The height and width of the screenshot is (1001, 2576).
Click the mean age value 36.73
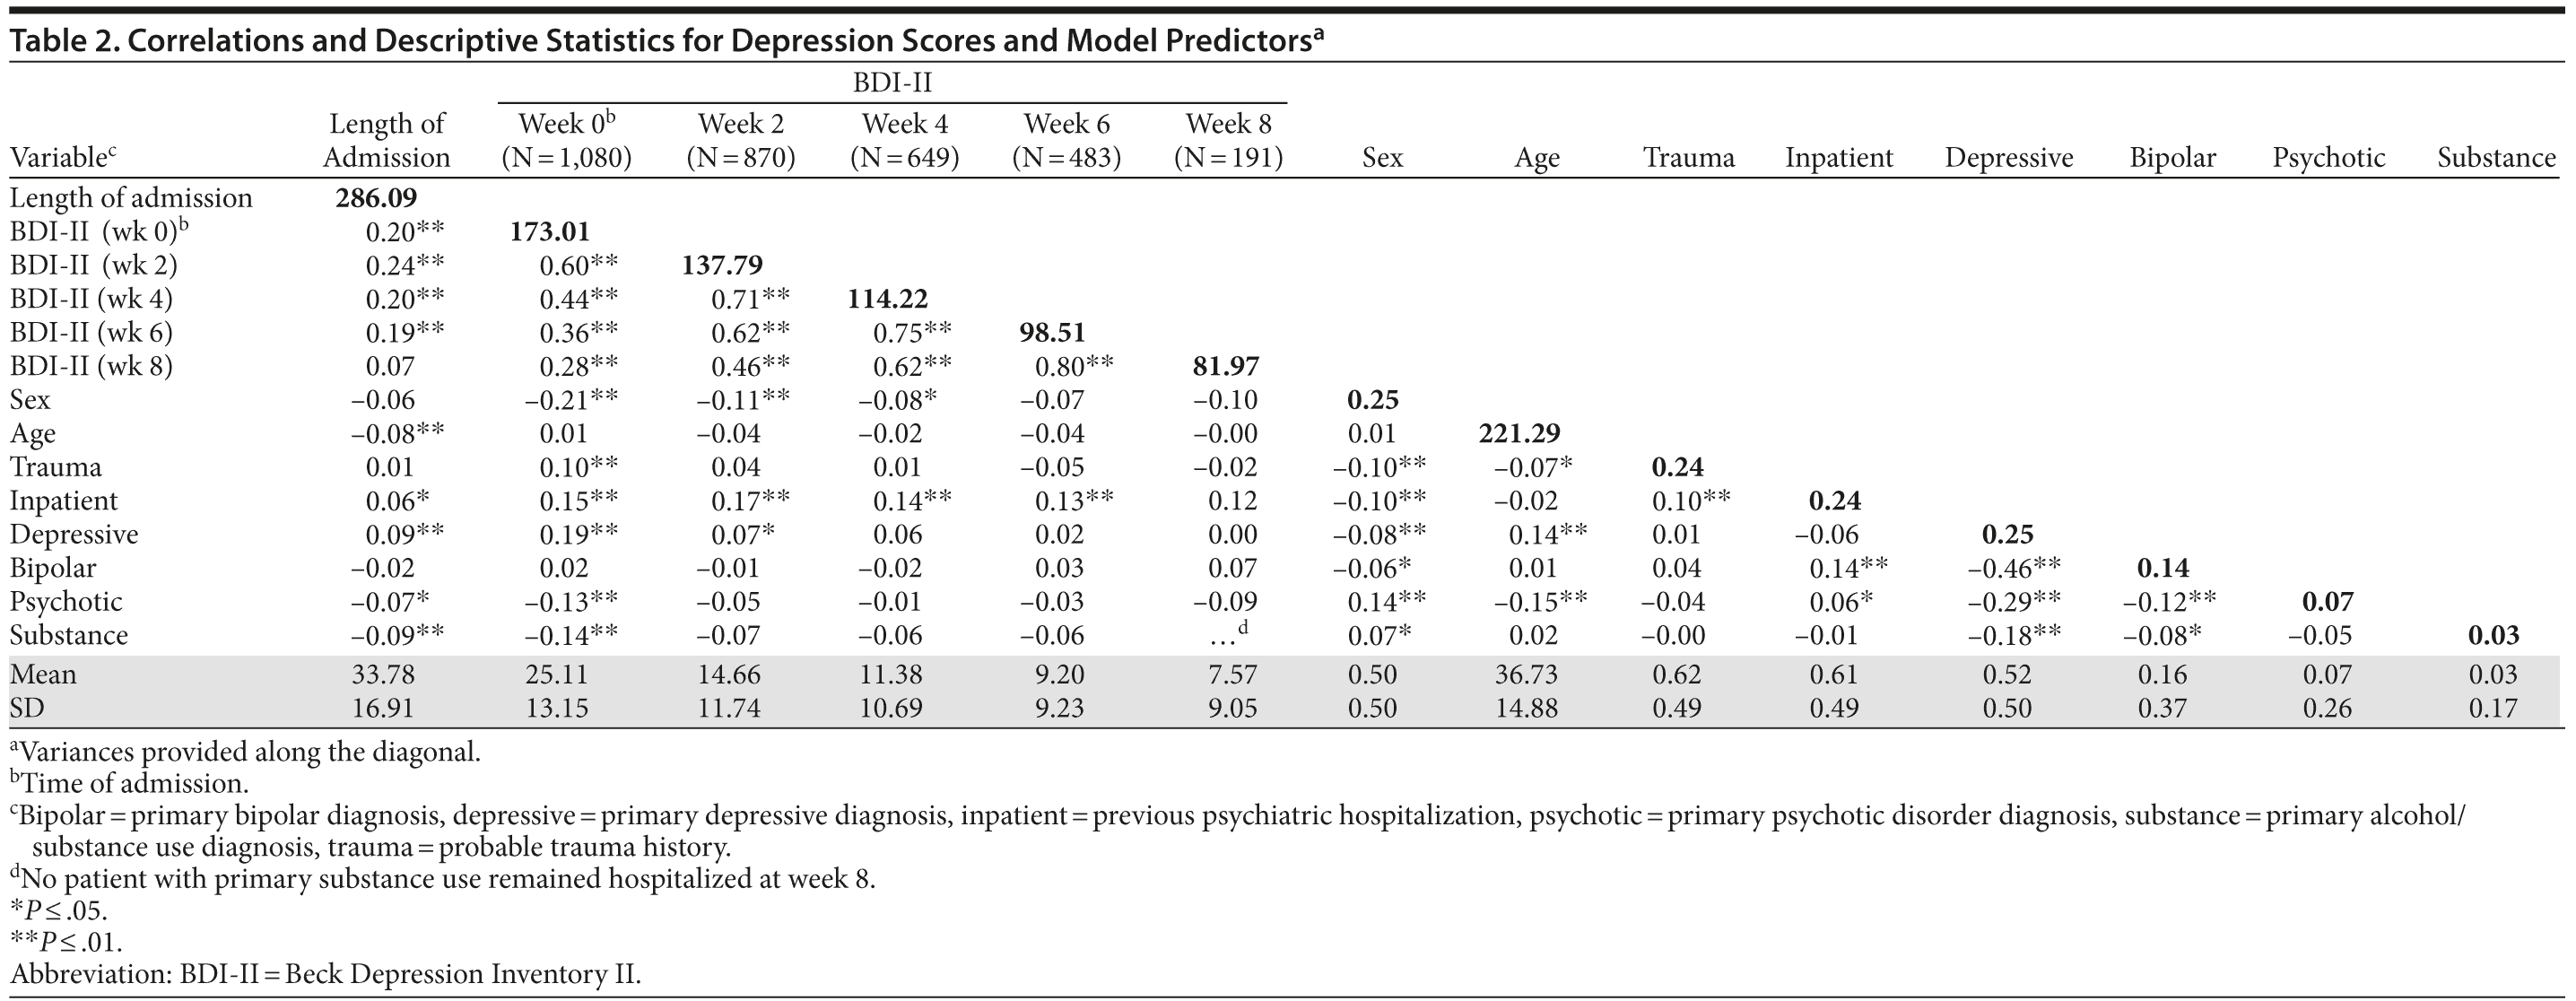[1526, 675]
